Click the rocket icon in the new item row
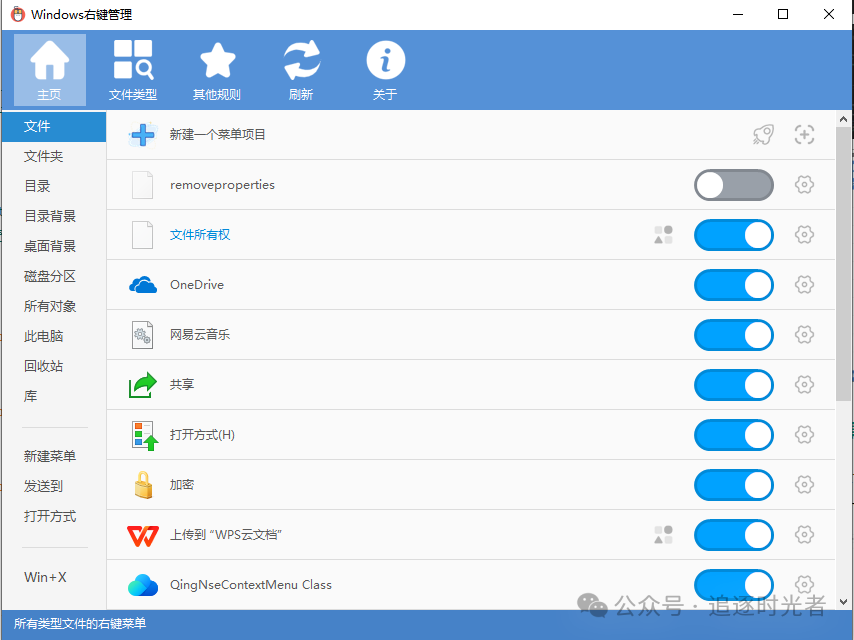Screen dimensions: 854x640 764,135
